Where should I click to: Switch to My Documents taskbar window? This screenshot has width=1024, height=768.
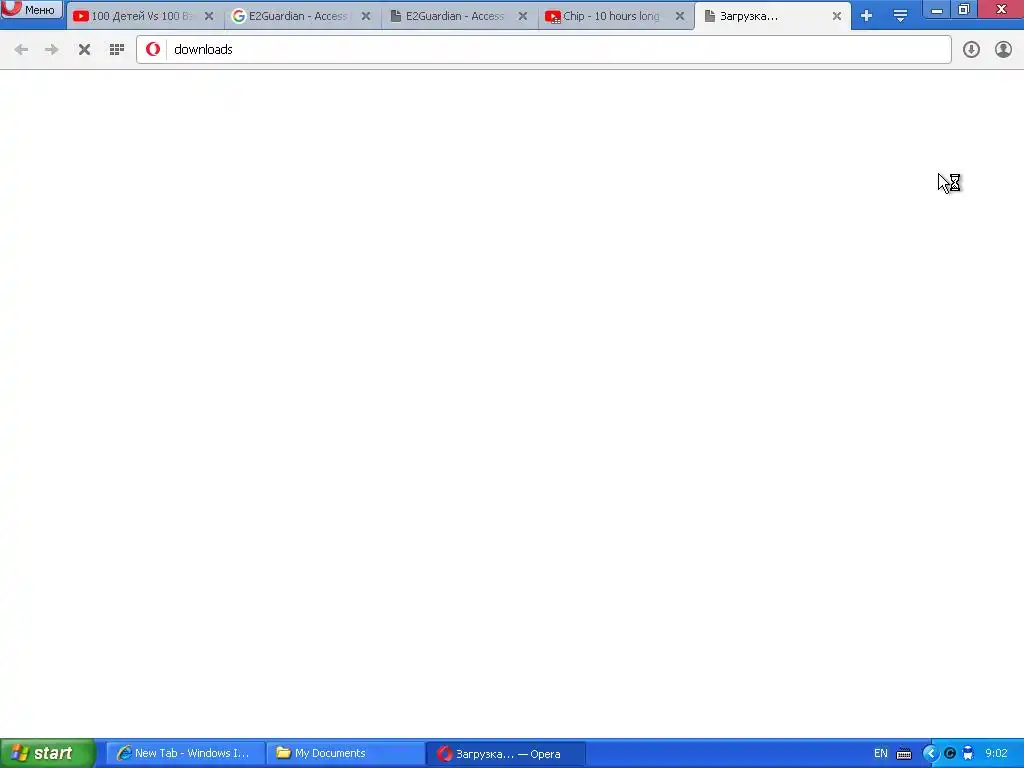tap(345, 753)
